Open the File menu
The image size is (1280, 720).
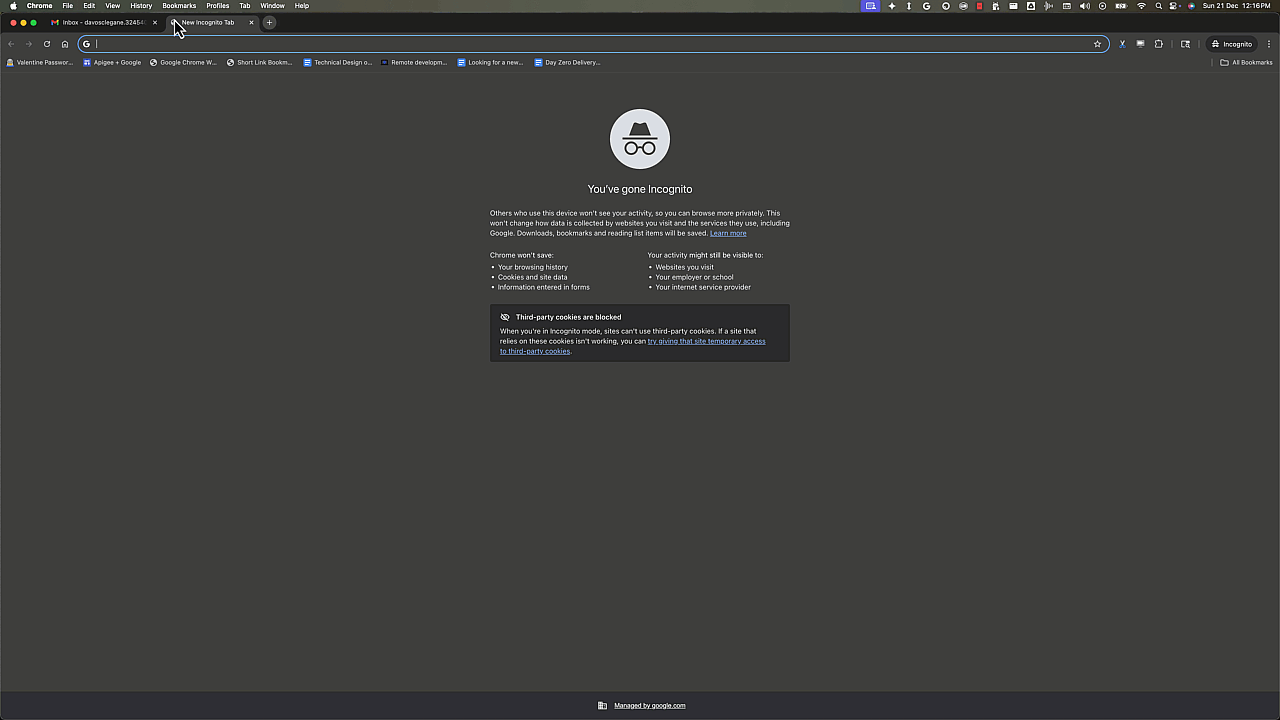coord(68,6)
